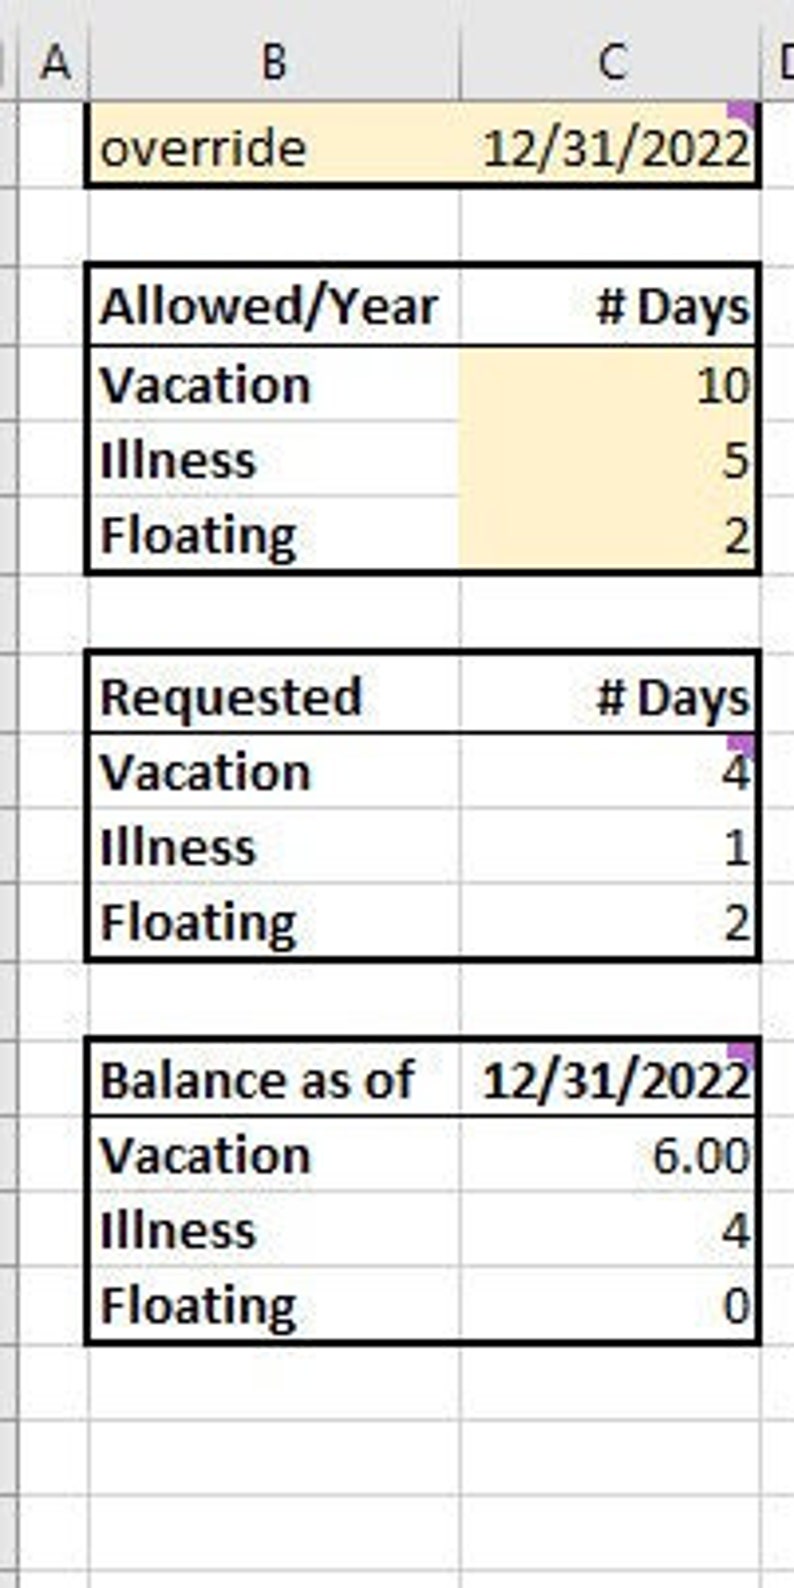The width and height of the screenshot is (794, 1588).
Task: Select the allowed Illness value 5
Action: click(x=610, y=459)
